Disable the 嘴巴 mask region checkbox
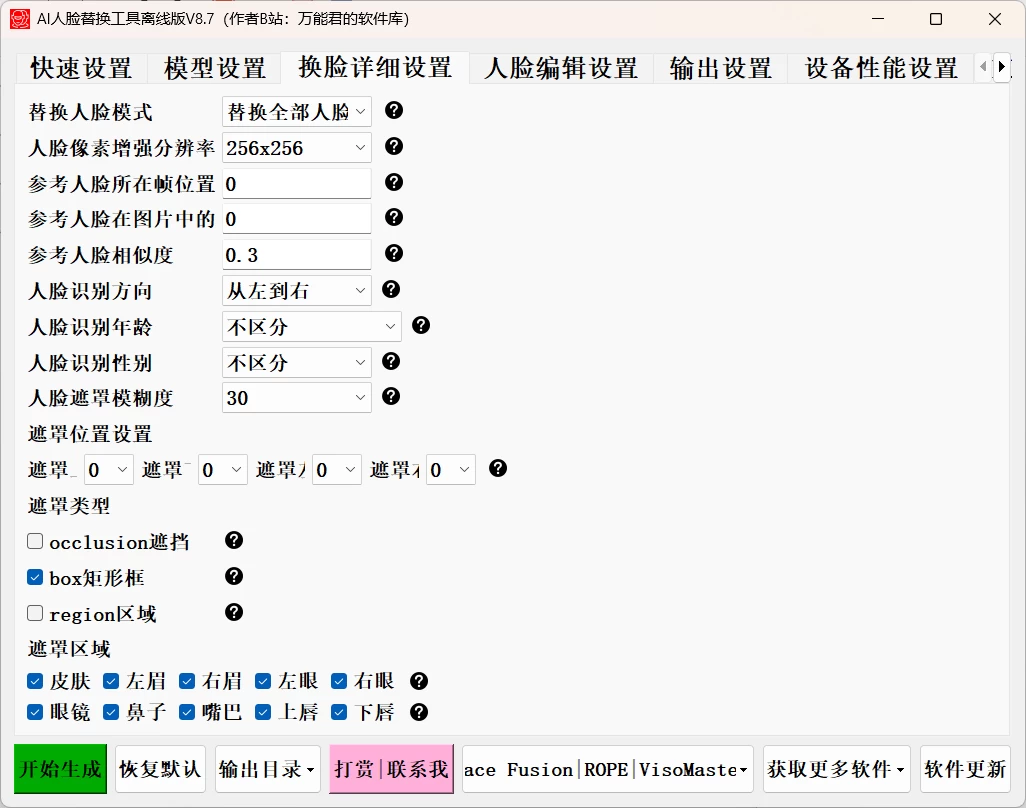This screenshot has width=1026, height=808. [186, 712]
